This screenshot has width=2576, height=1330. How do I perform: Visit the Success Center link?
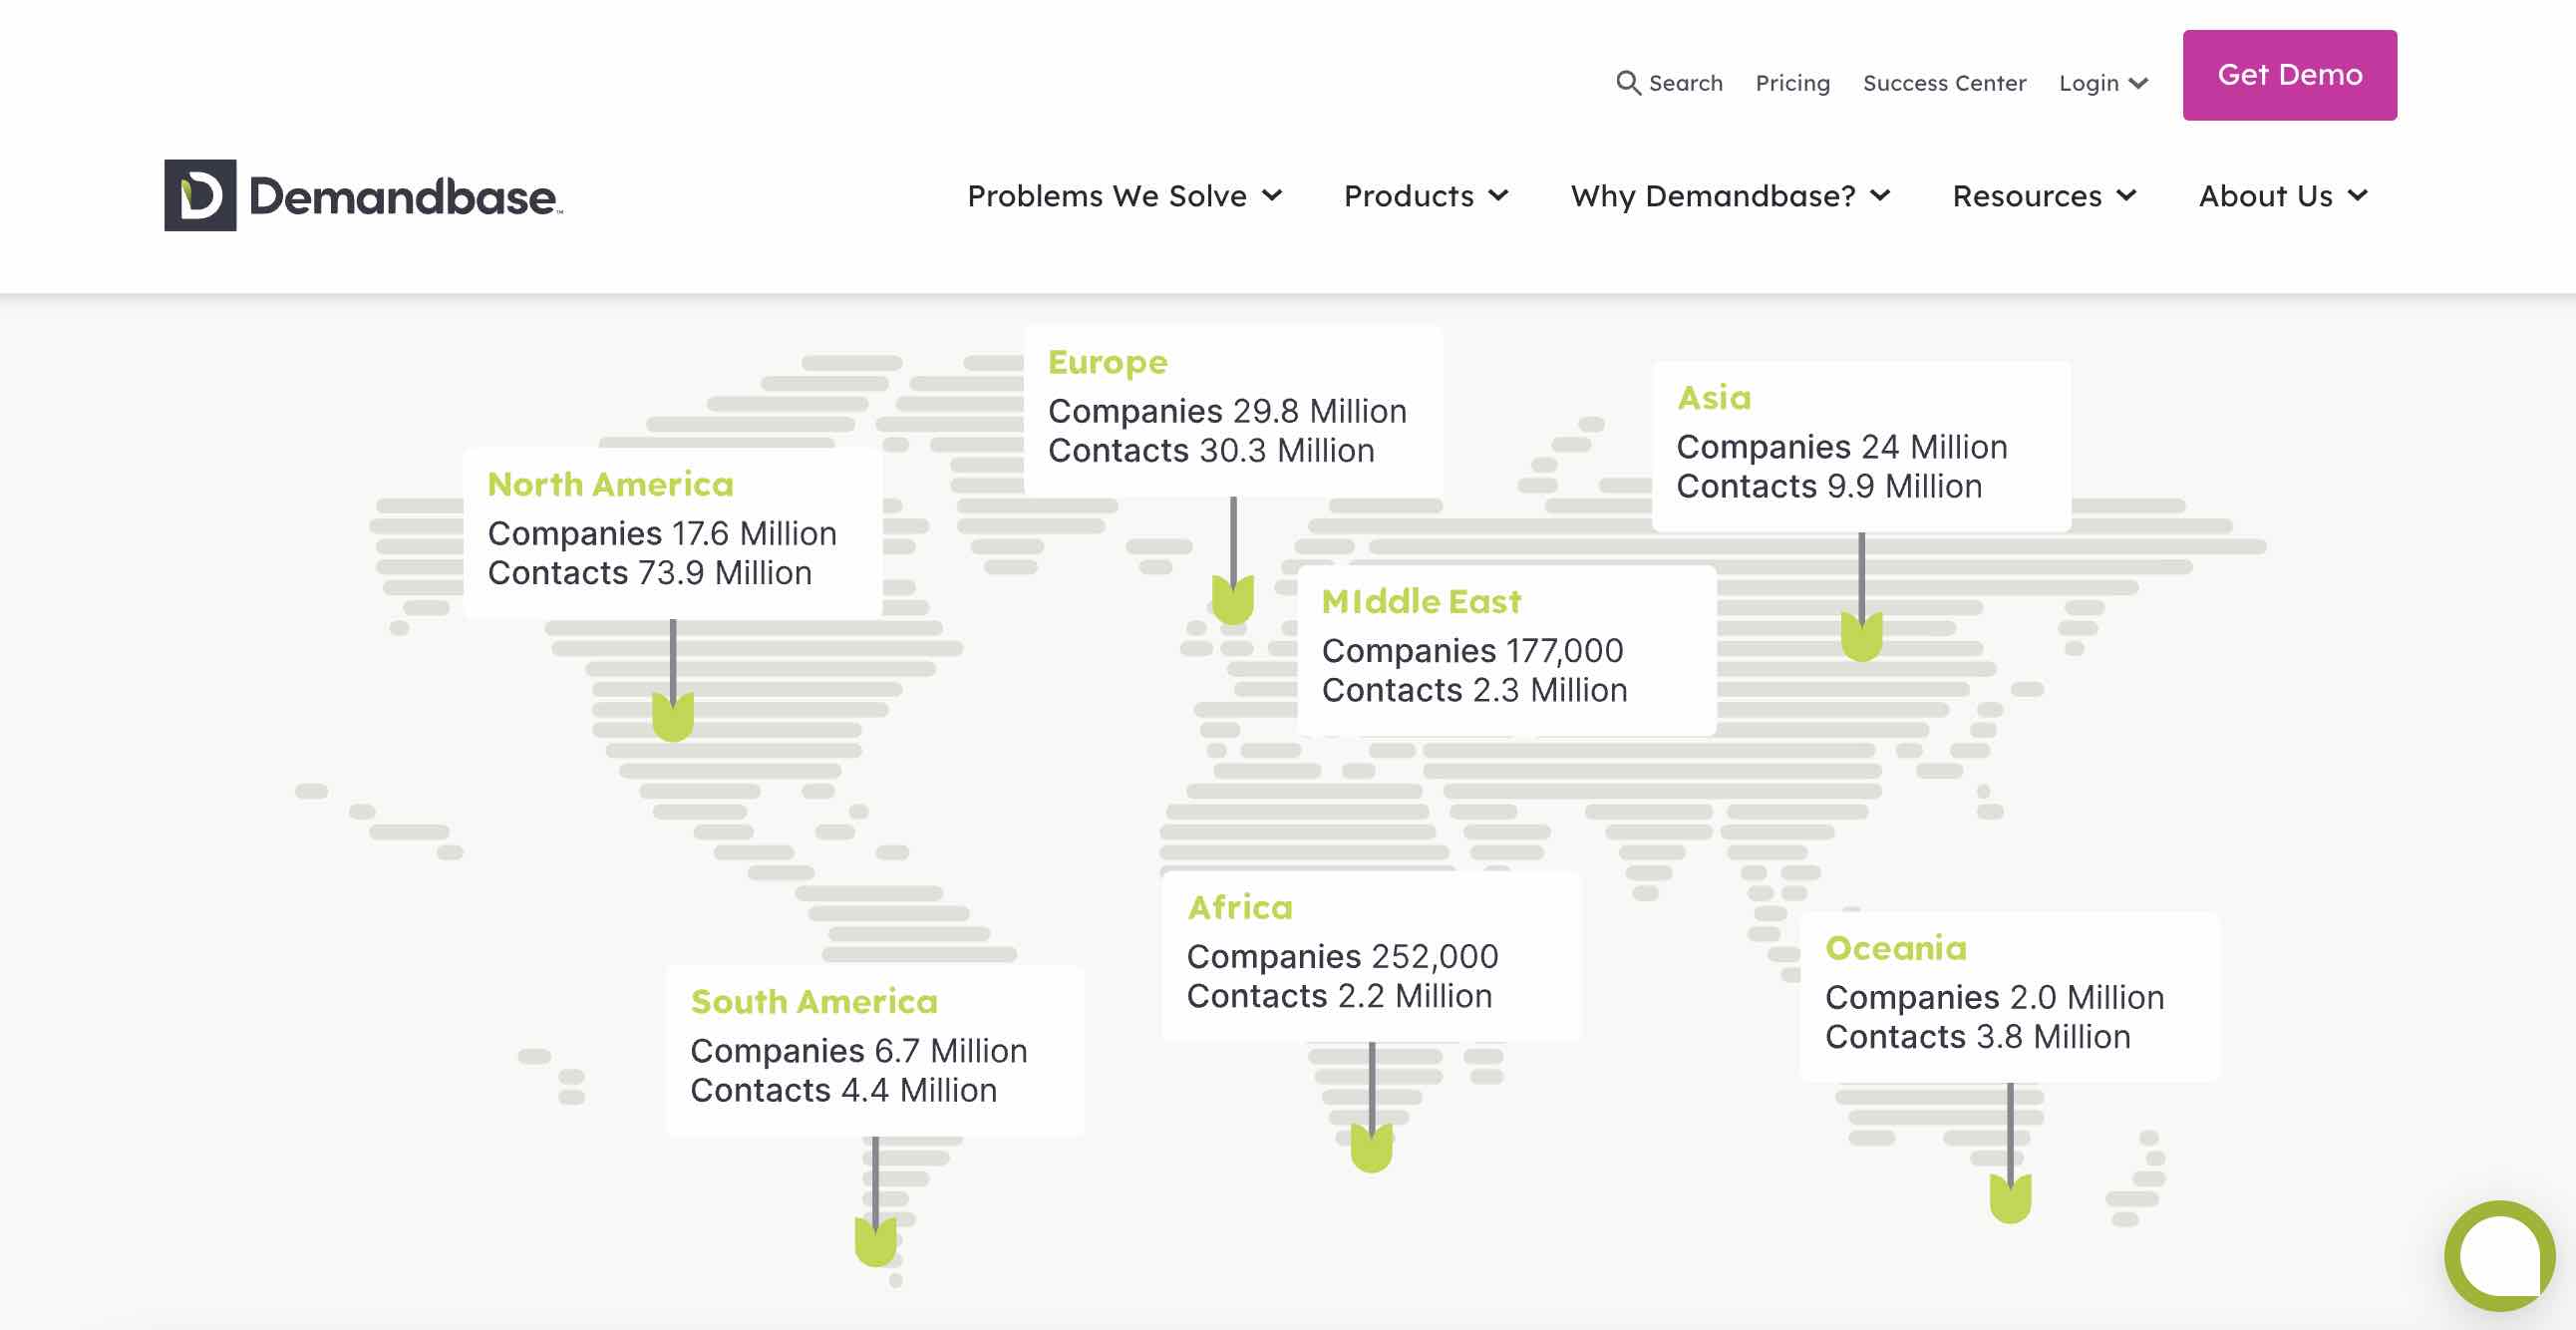pos(1943,83)
